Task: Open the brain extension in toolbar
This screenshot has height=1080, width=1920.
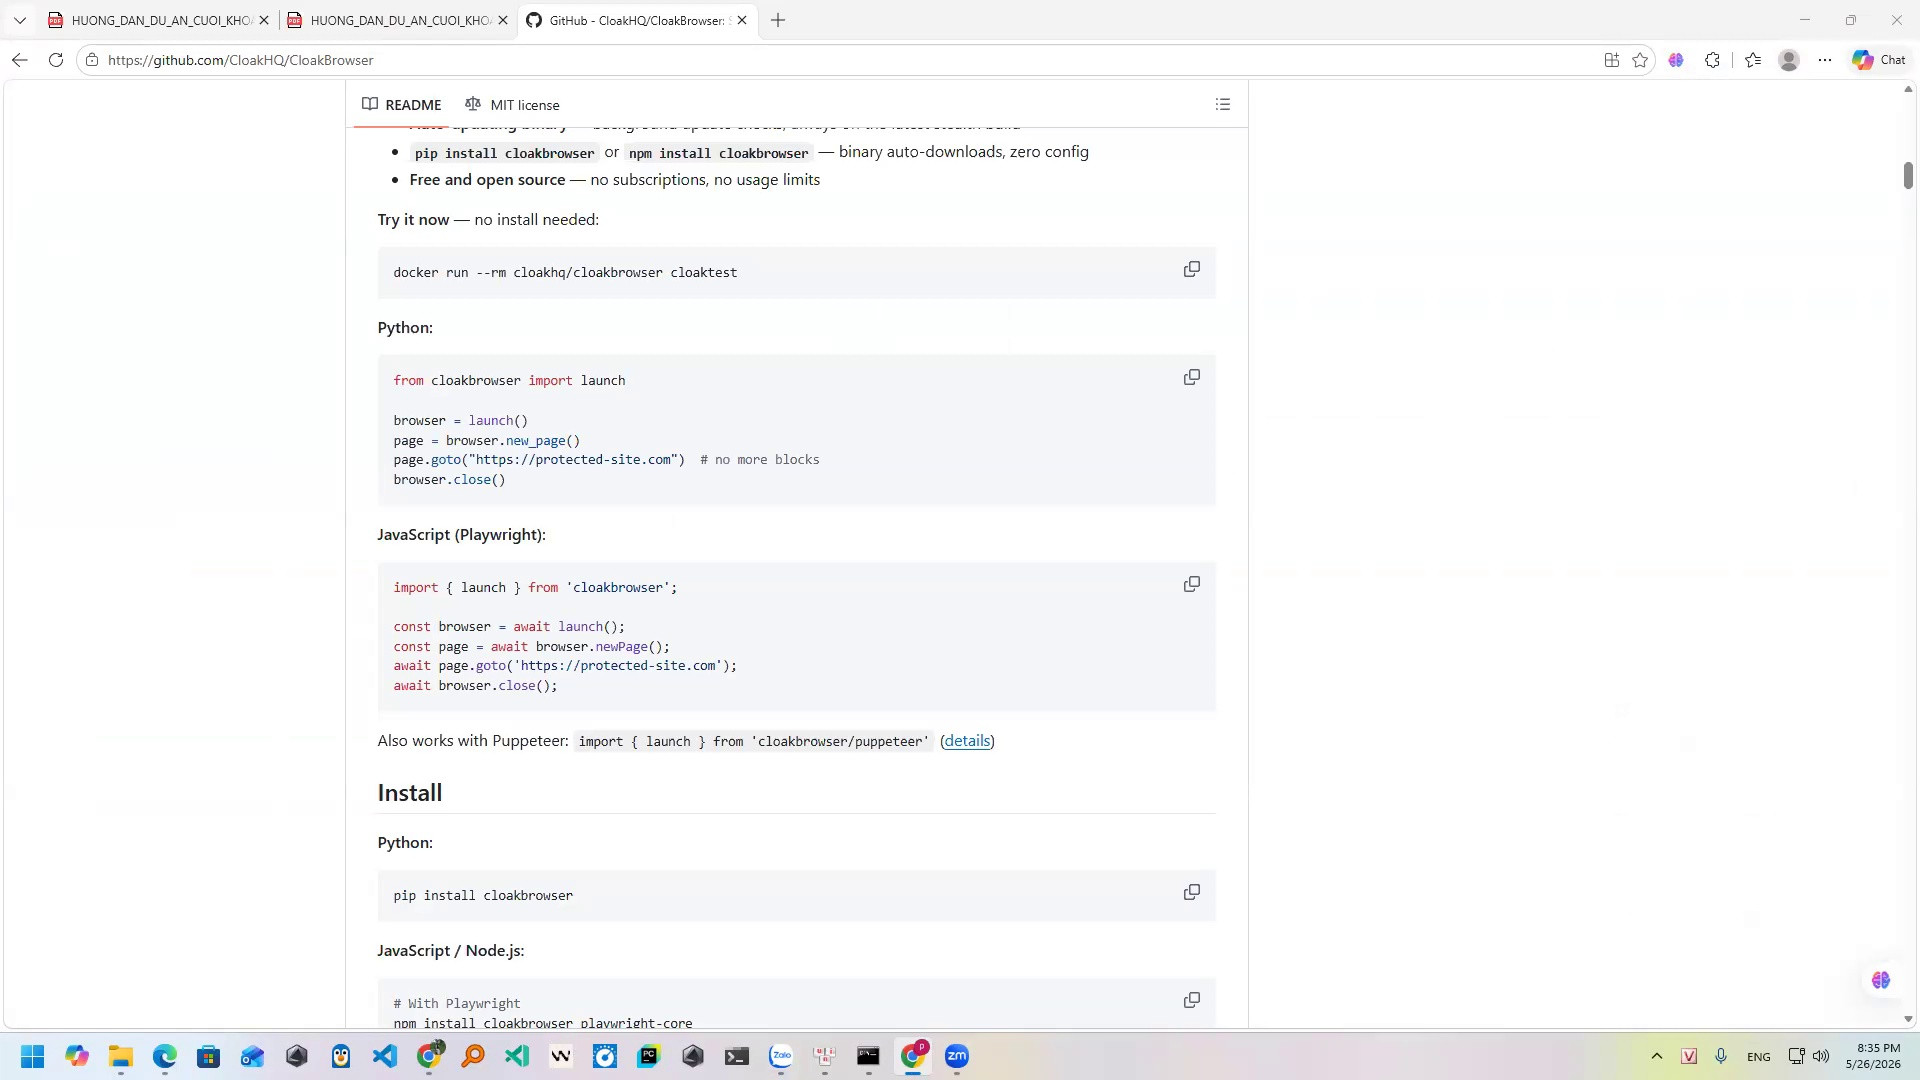Action: (x=1676, y=60)
